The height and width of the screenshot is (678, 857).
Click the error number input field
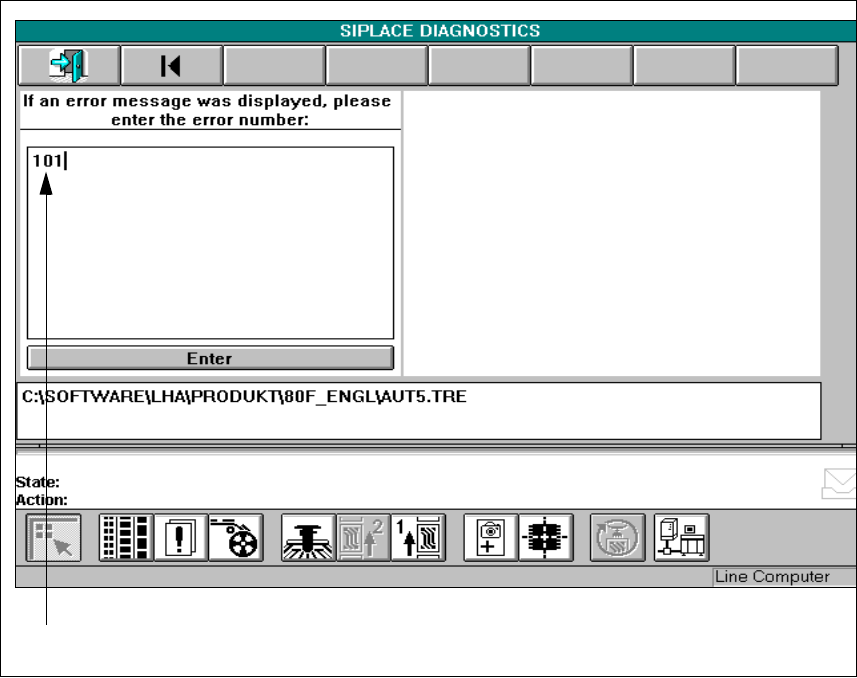tap(210, 243)
